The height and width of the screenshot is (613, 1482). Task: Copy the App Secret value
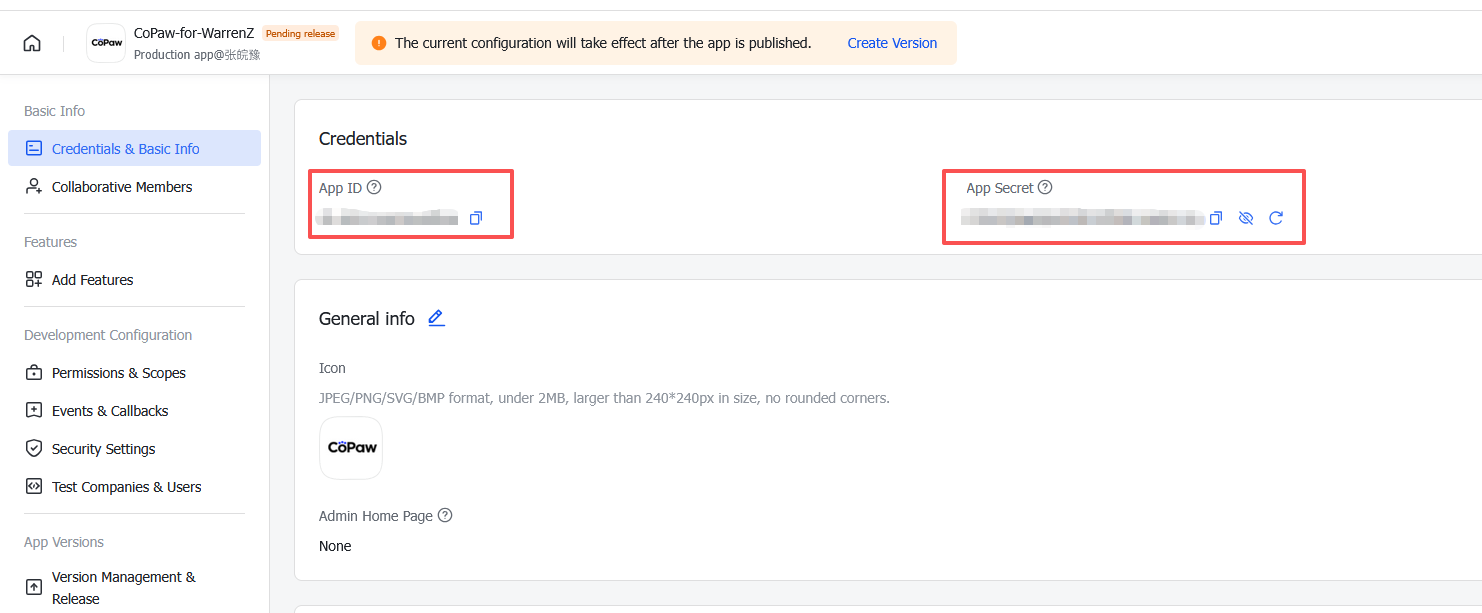(x=1216, y=218)
